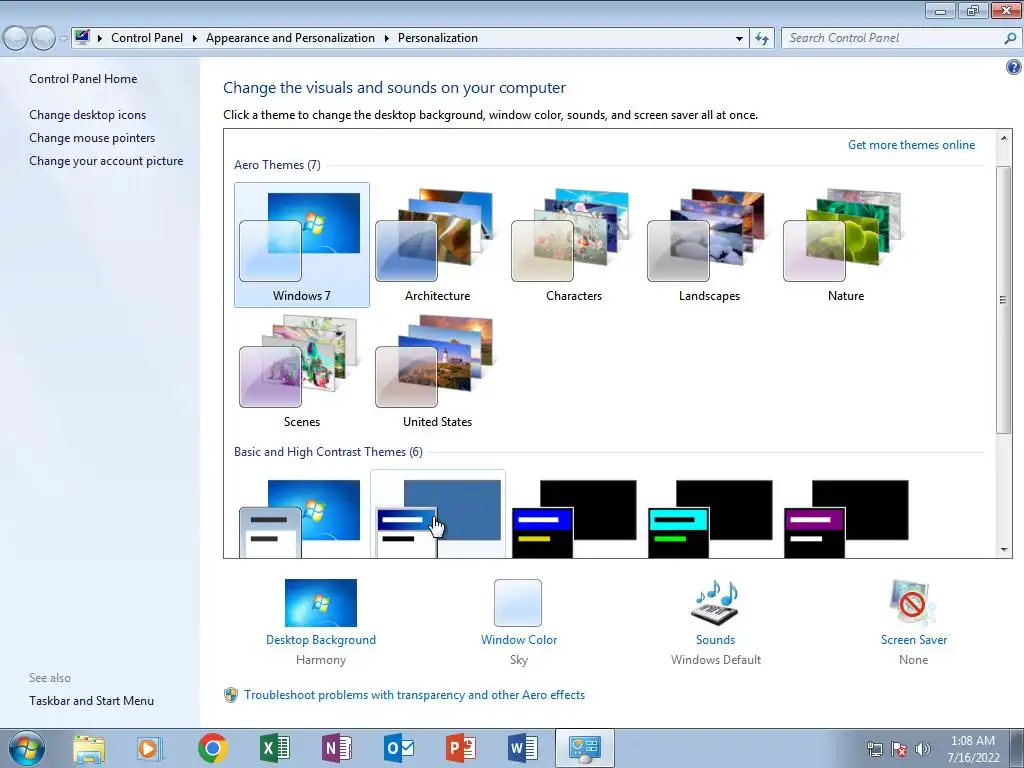The width and height of the screenshot is (1024, 768).
Task: Open the Window Color swatch
Action: [x=518, y=603]
